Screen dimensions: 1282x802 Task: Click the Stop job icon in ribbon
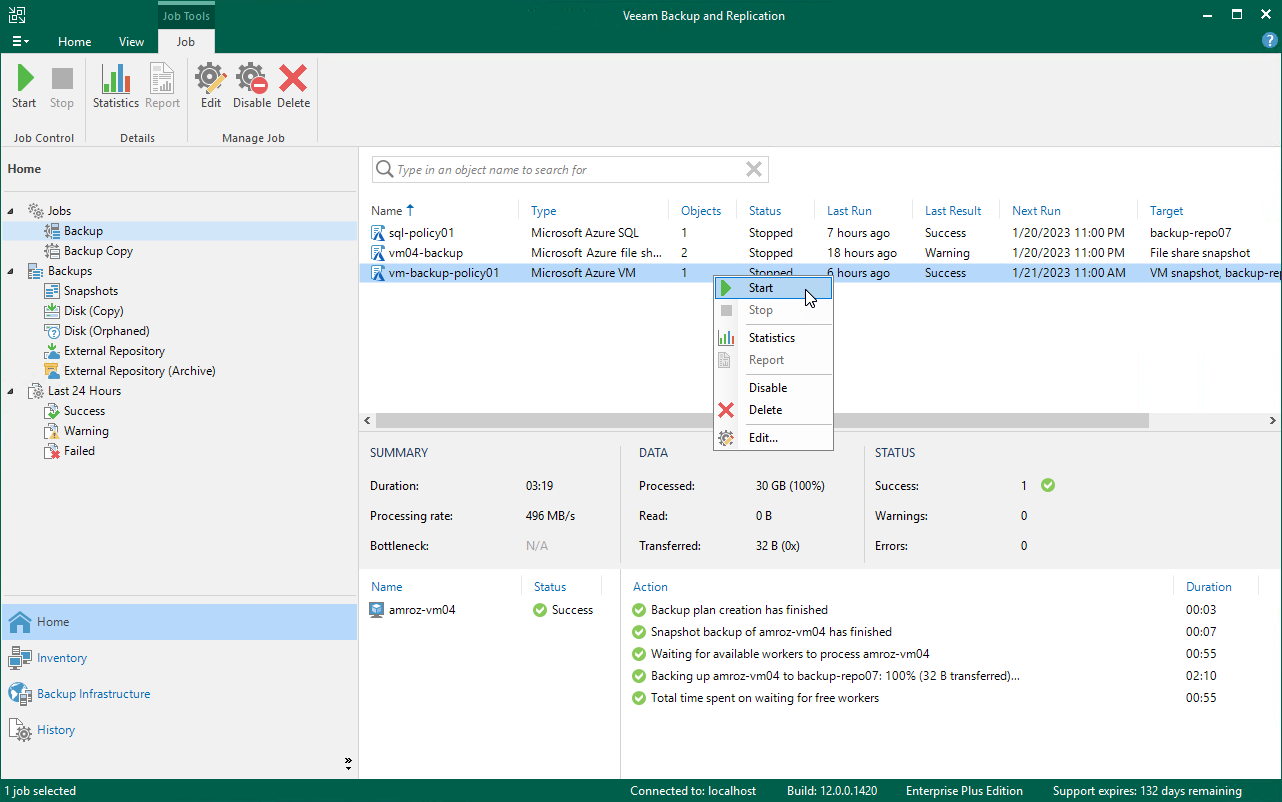pos(62,79)
